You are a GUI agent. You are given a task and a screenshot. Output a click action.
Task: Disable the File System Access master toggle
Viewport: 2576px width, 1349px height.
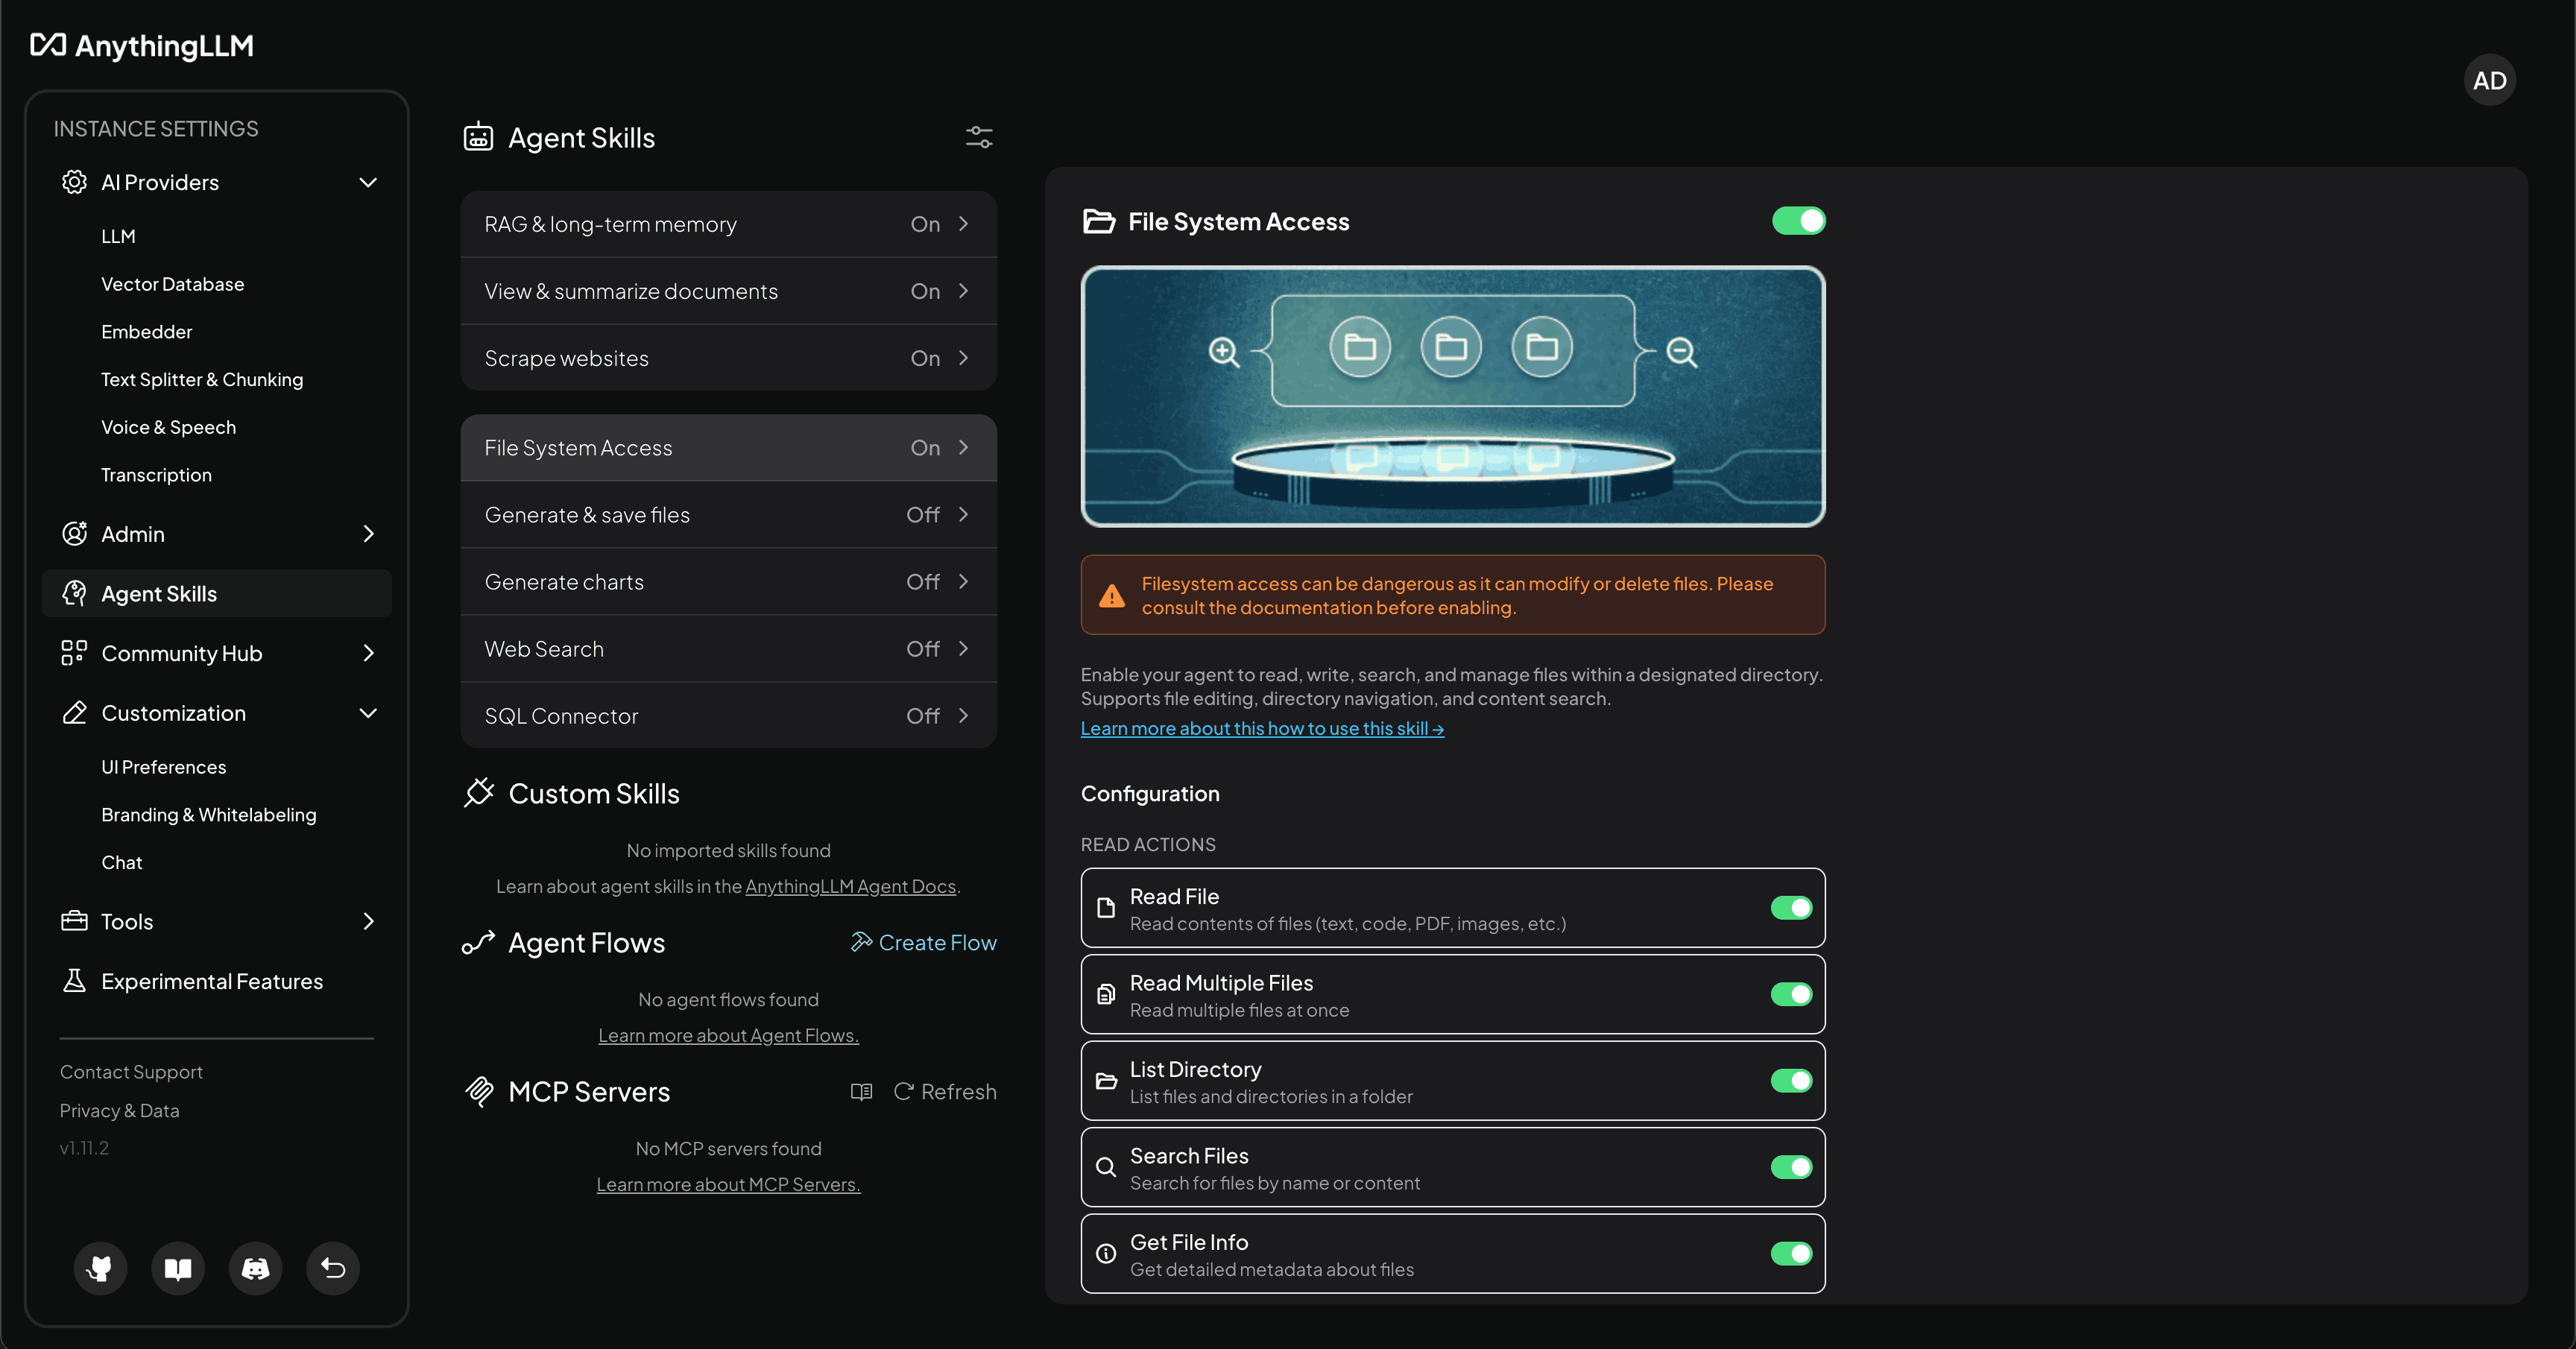coord(1797,221)
